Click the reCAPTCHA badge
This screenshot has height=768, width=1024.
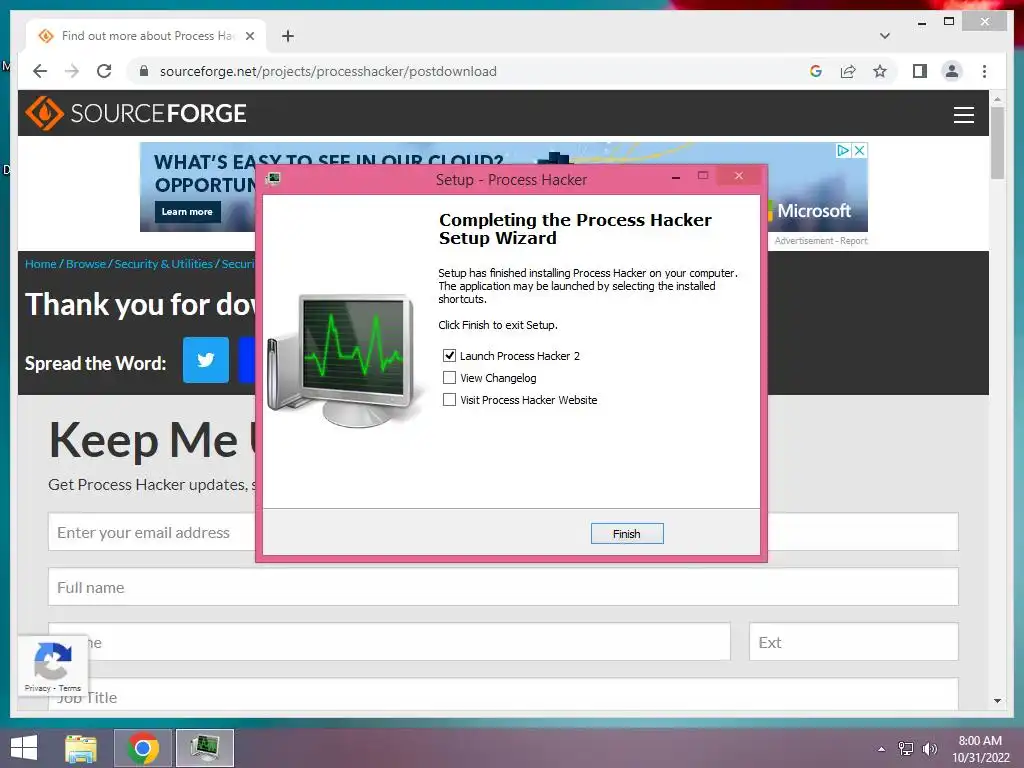pyautogui.click(x=52, y=665)
